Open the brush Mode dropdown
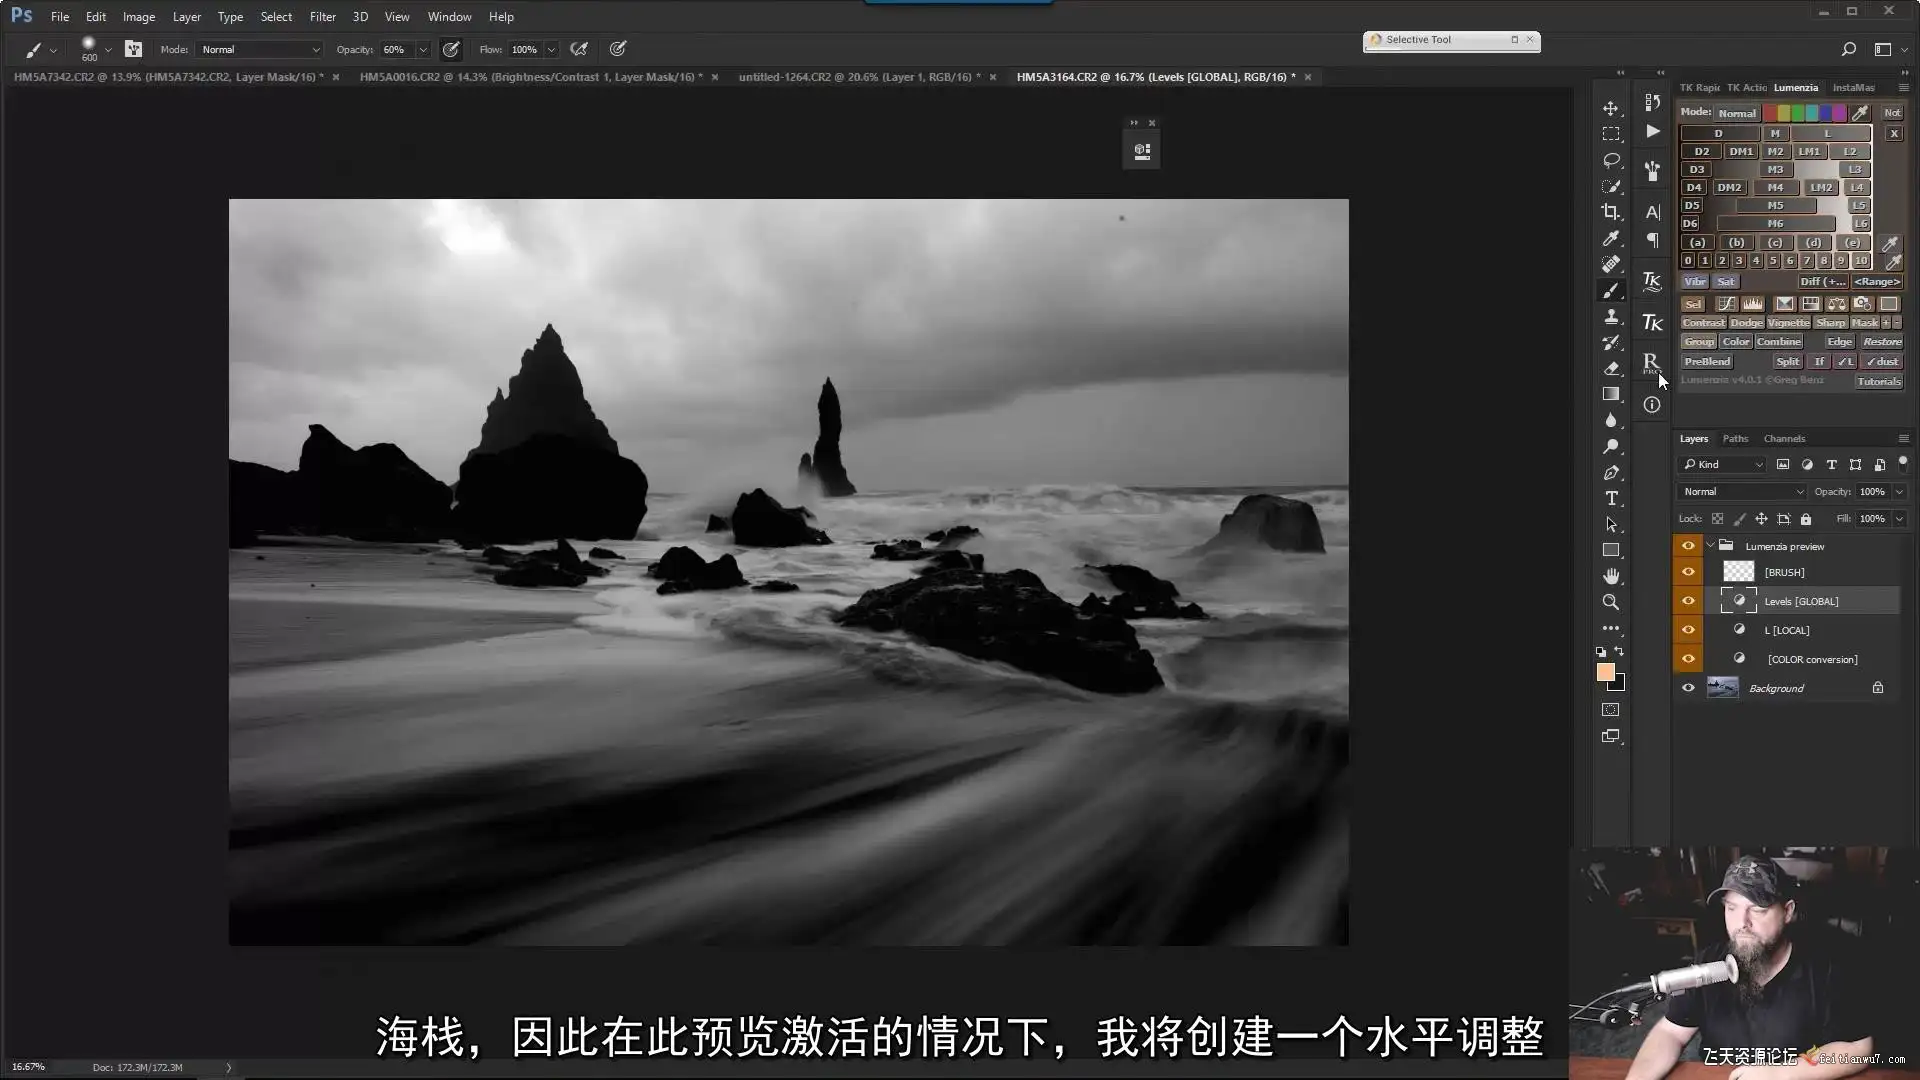Screen dimensions: 1920x1080 pyautogui.click(x=260, y=49)
